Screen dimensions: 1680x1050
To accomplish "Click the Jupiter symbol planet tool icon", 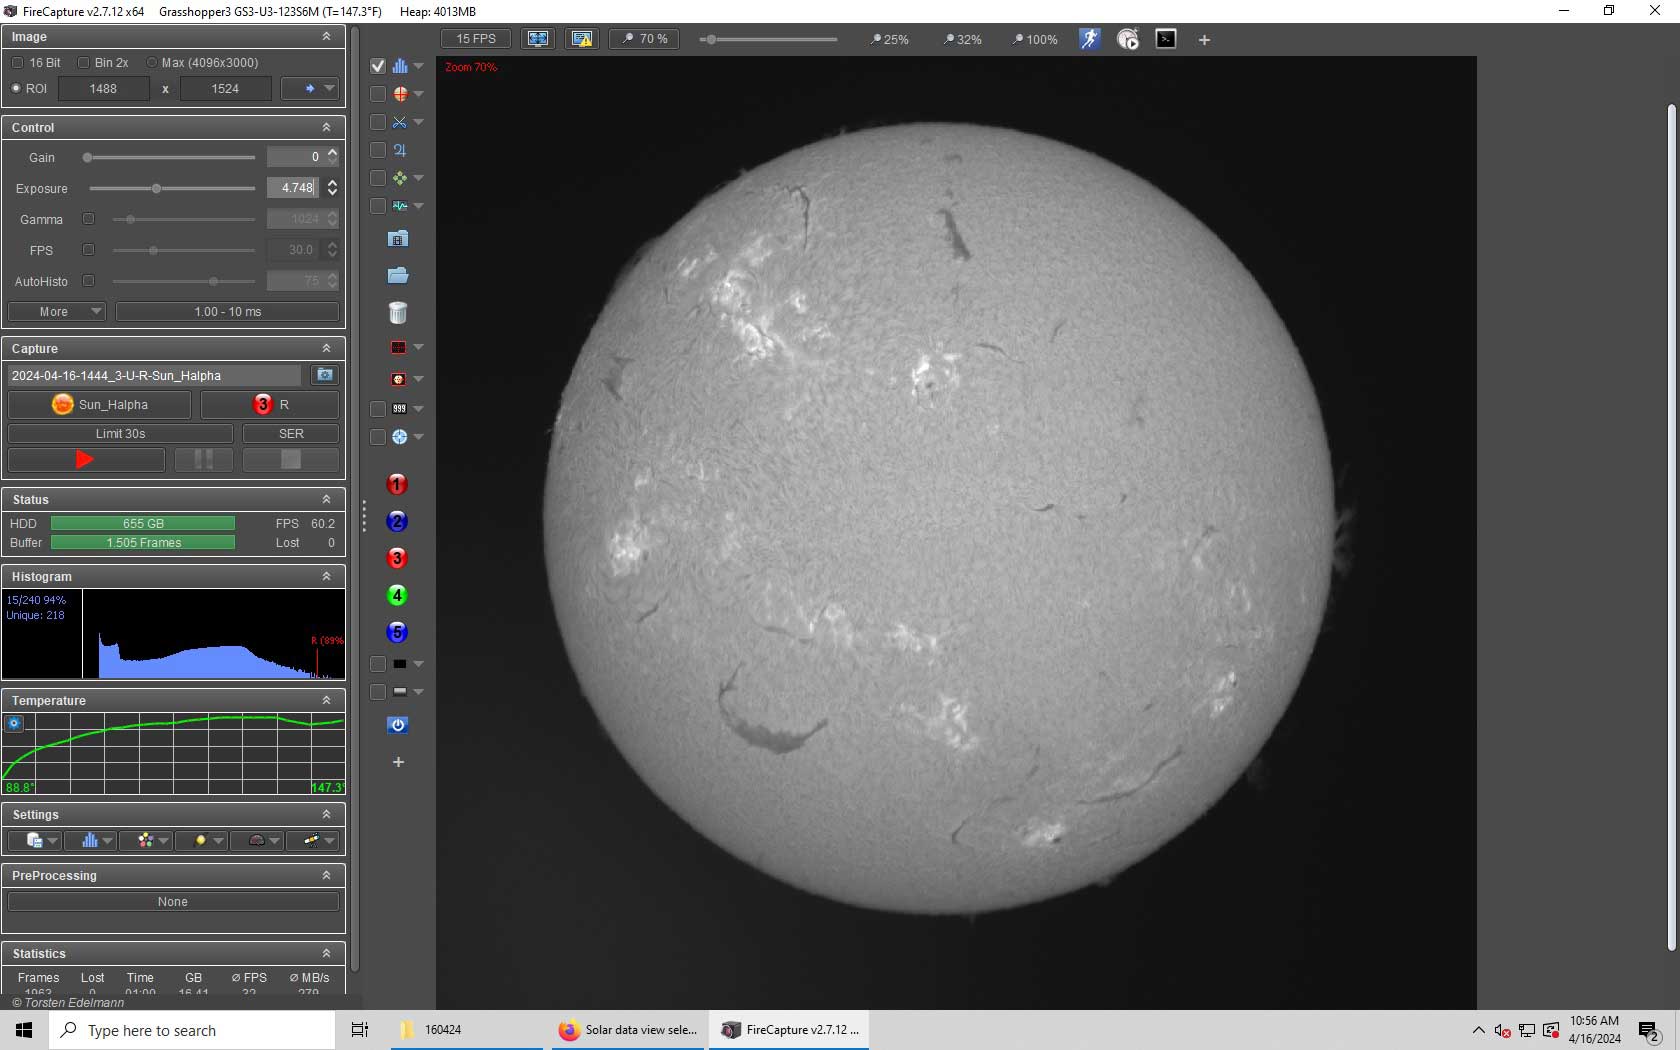I will (399, 150).
